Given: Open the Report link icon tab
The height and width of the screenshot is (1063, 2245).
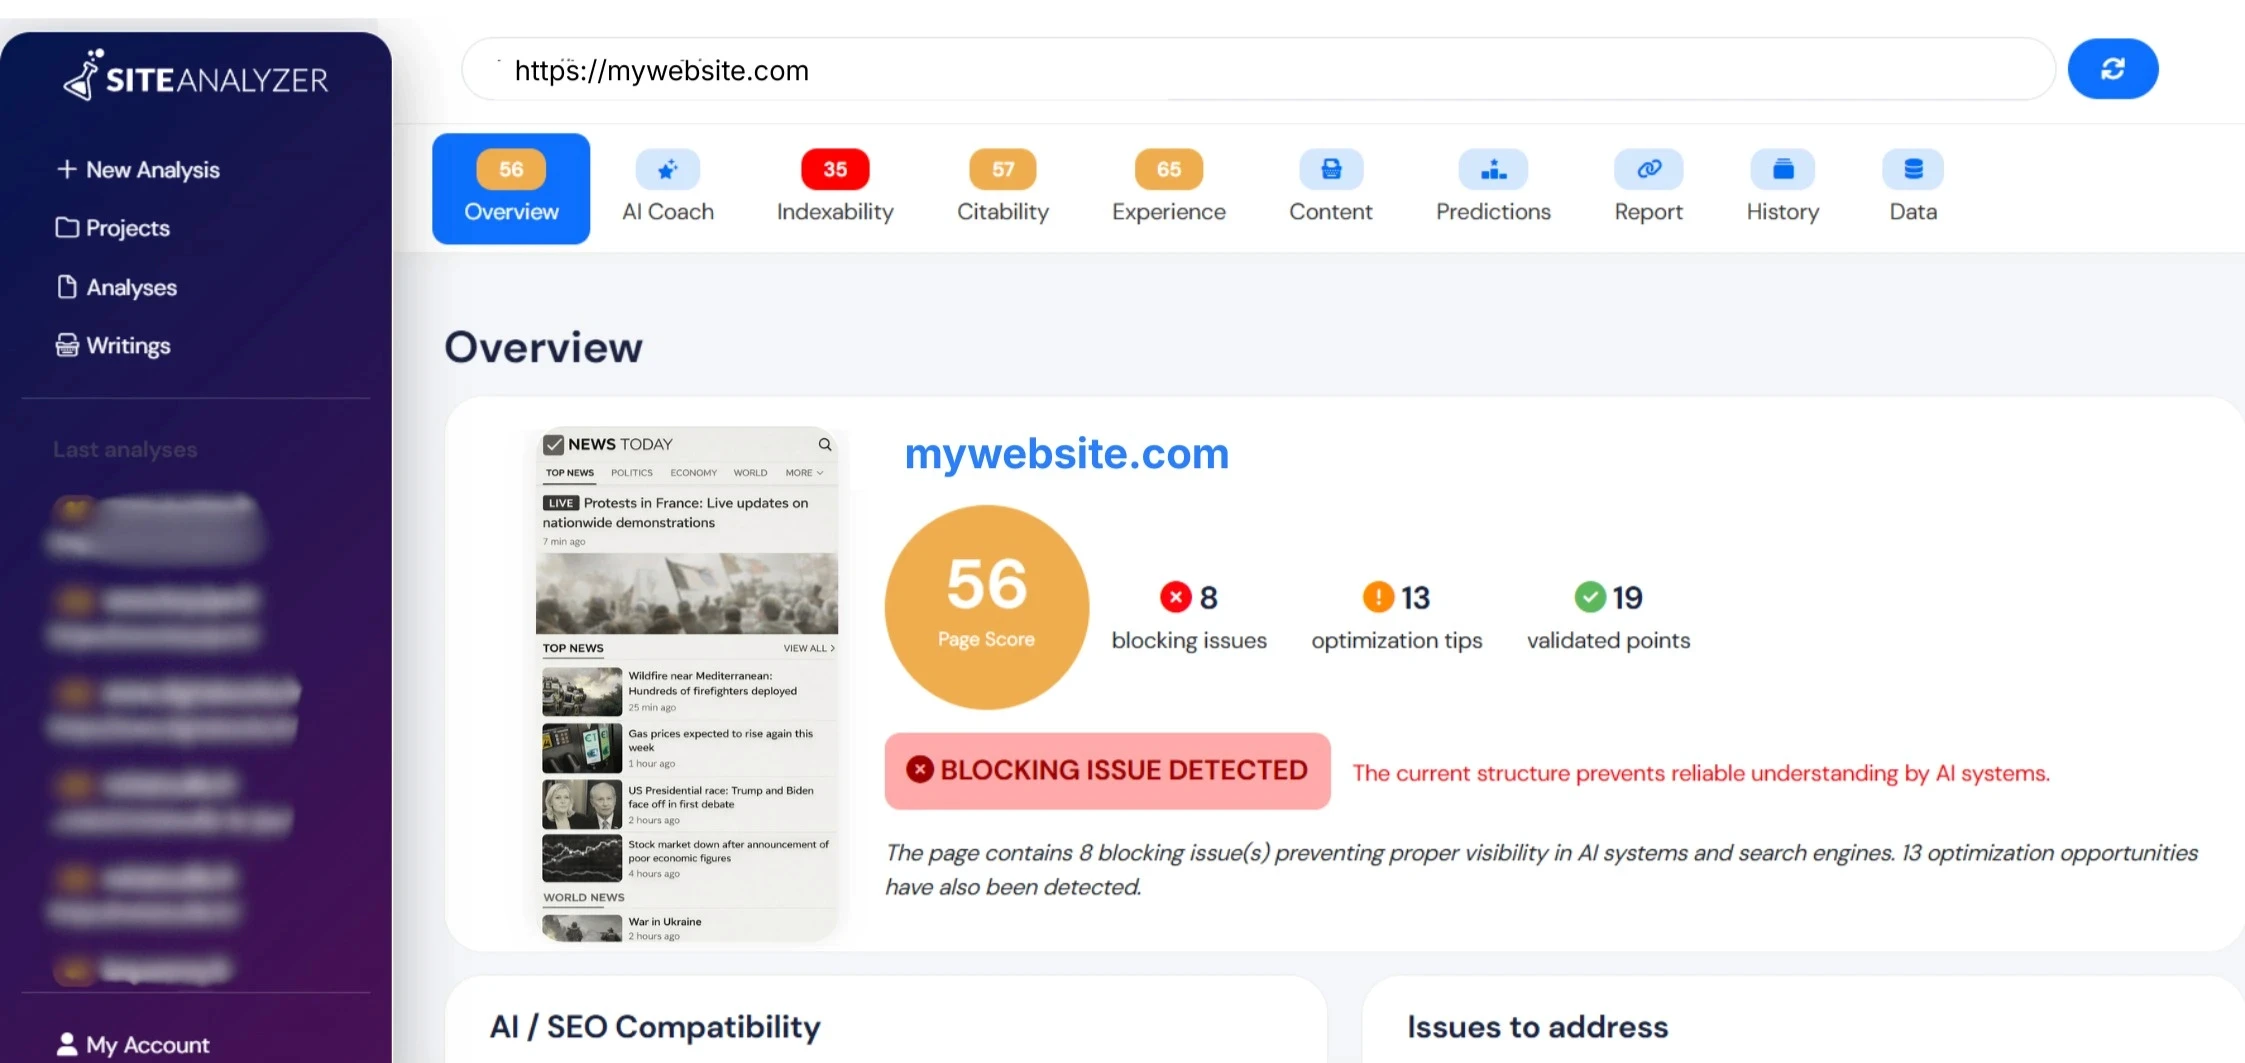Looking at the screenshot, I should point(1649,169).
